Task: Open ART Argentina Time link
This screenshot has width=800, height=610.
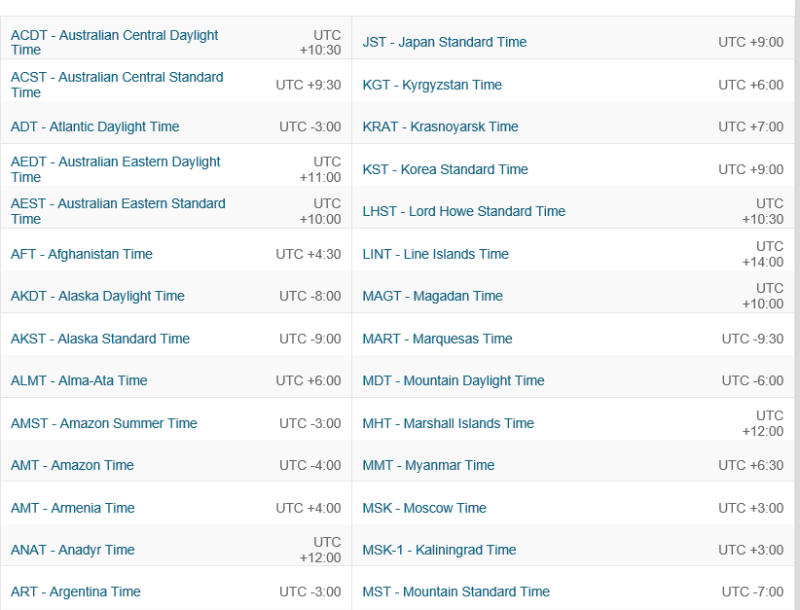Action: [76, 592]
